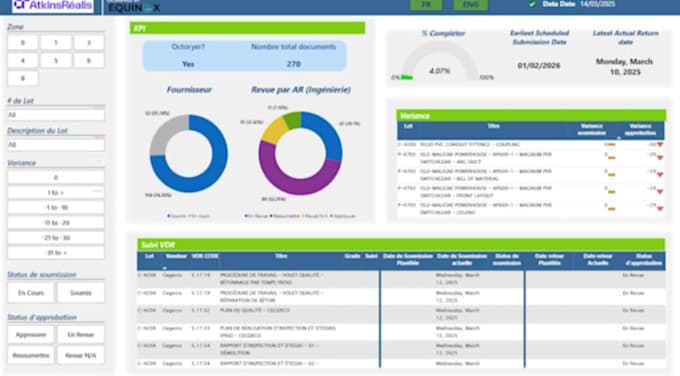Click red down arrow in BILL OF MATERIAL row
Viewport: 680px width, 376px height.
point(660,175)
